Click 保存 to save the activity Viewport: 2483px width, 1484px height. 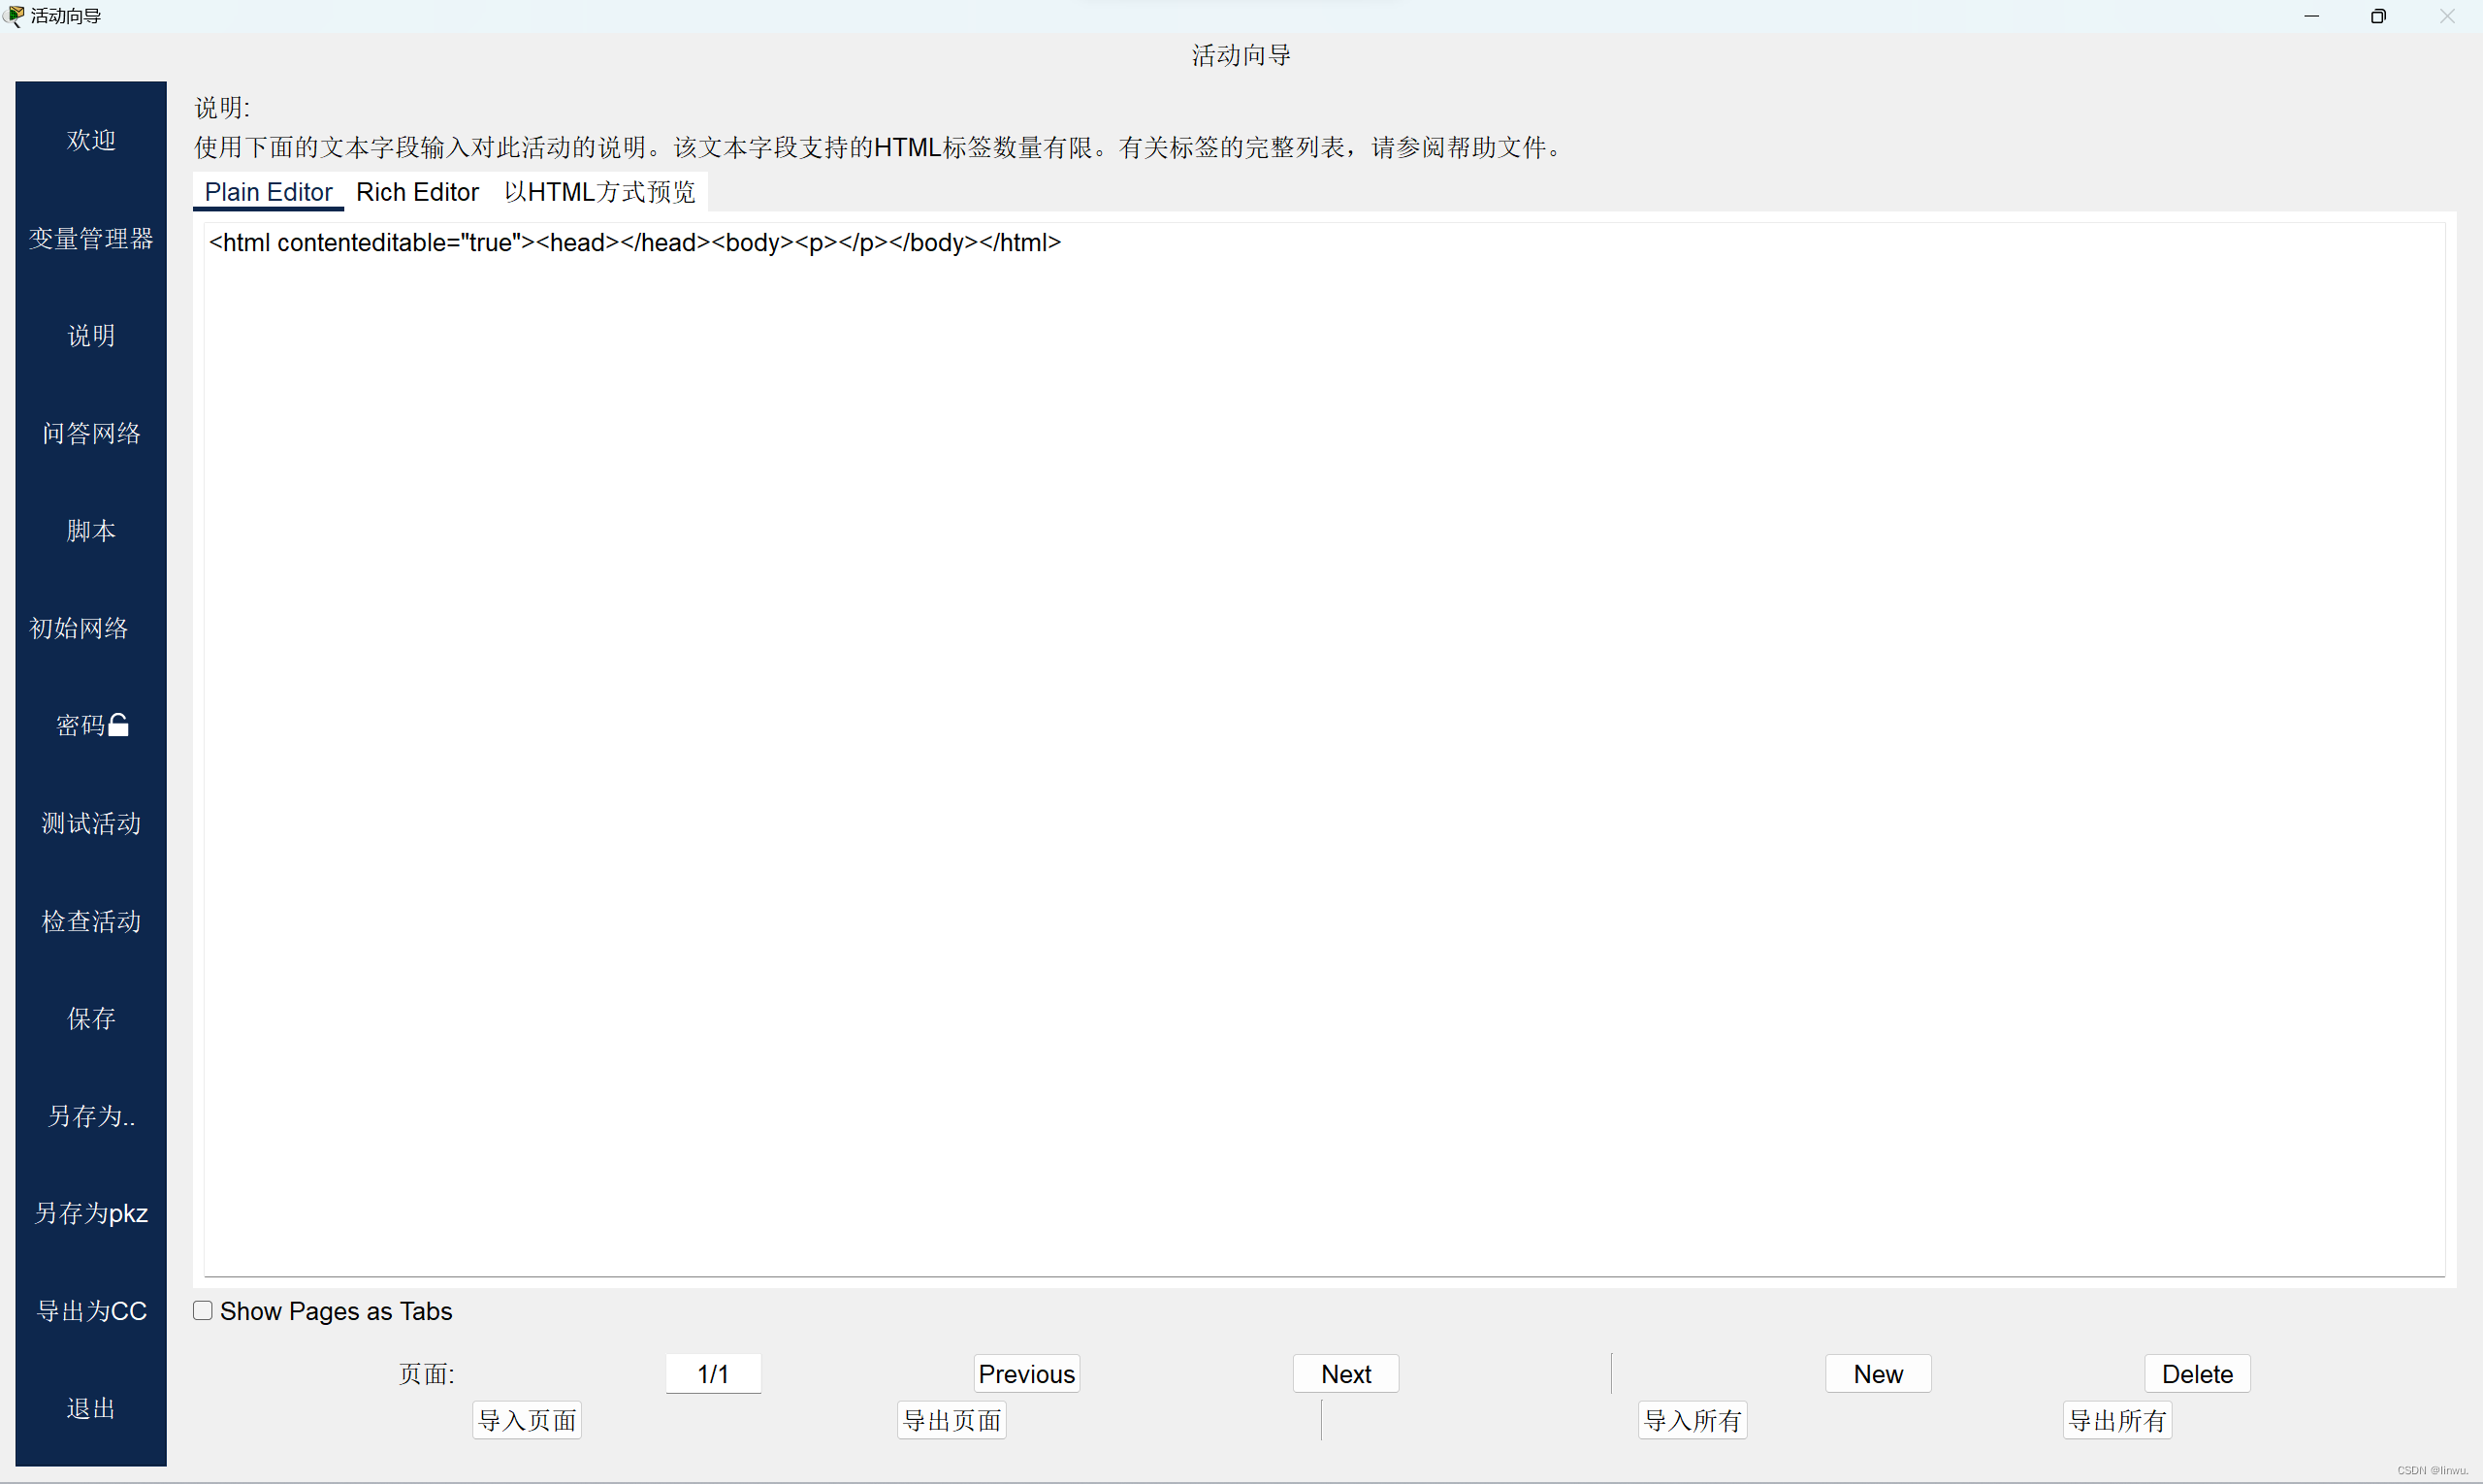91,1019
